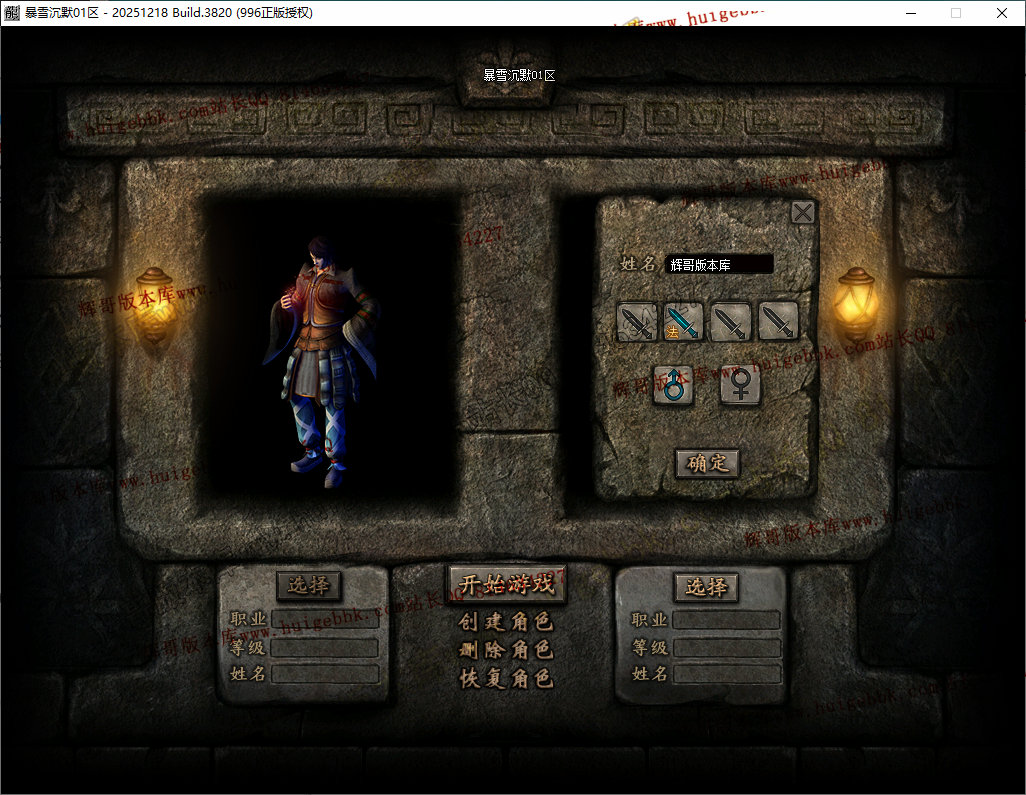
Task: Select the first sword class icon
Action: (x=637, y=321)
